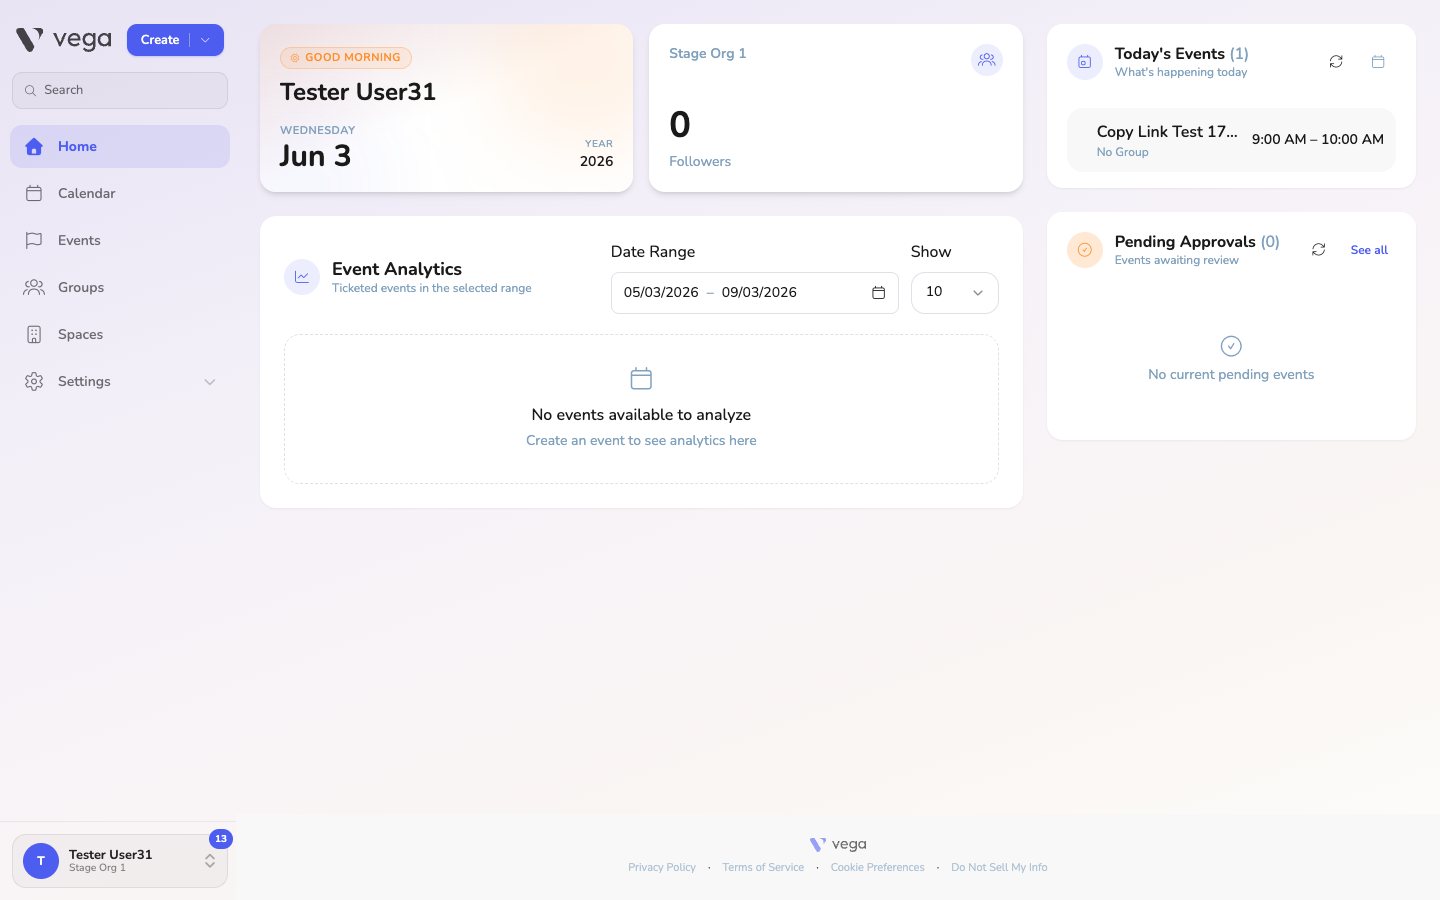This screenshot has height=900, width=1440.
Task: Click the Settings gear icon
Action: point(34,381)
